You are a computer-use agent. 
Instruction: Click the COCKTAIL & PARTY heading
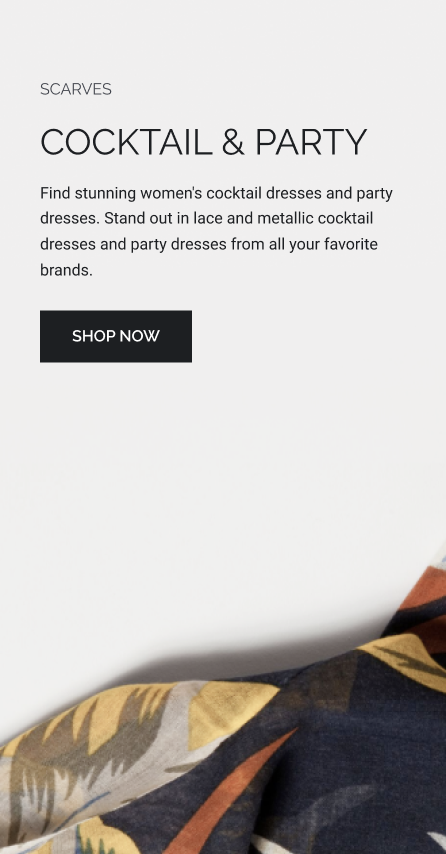[x=204, y=142]
